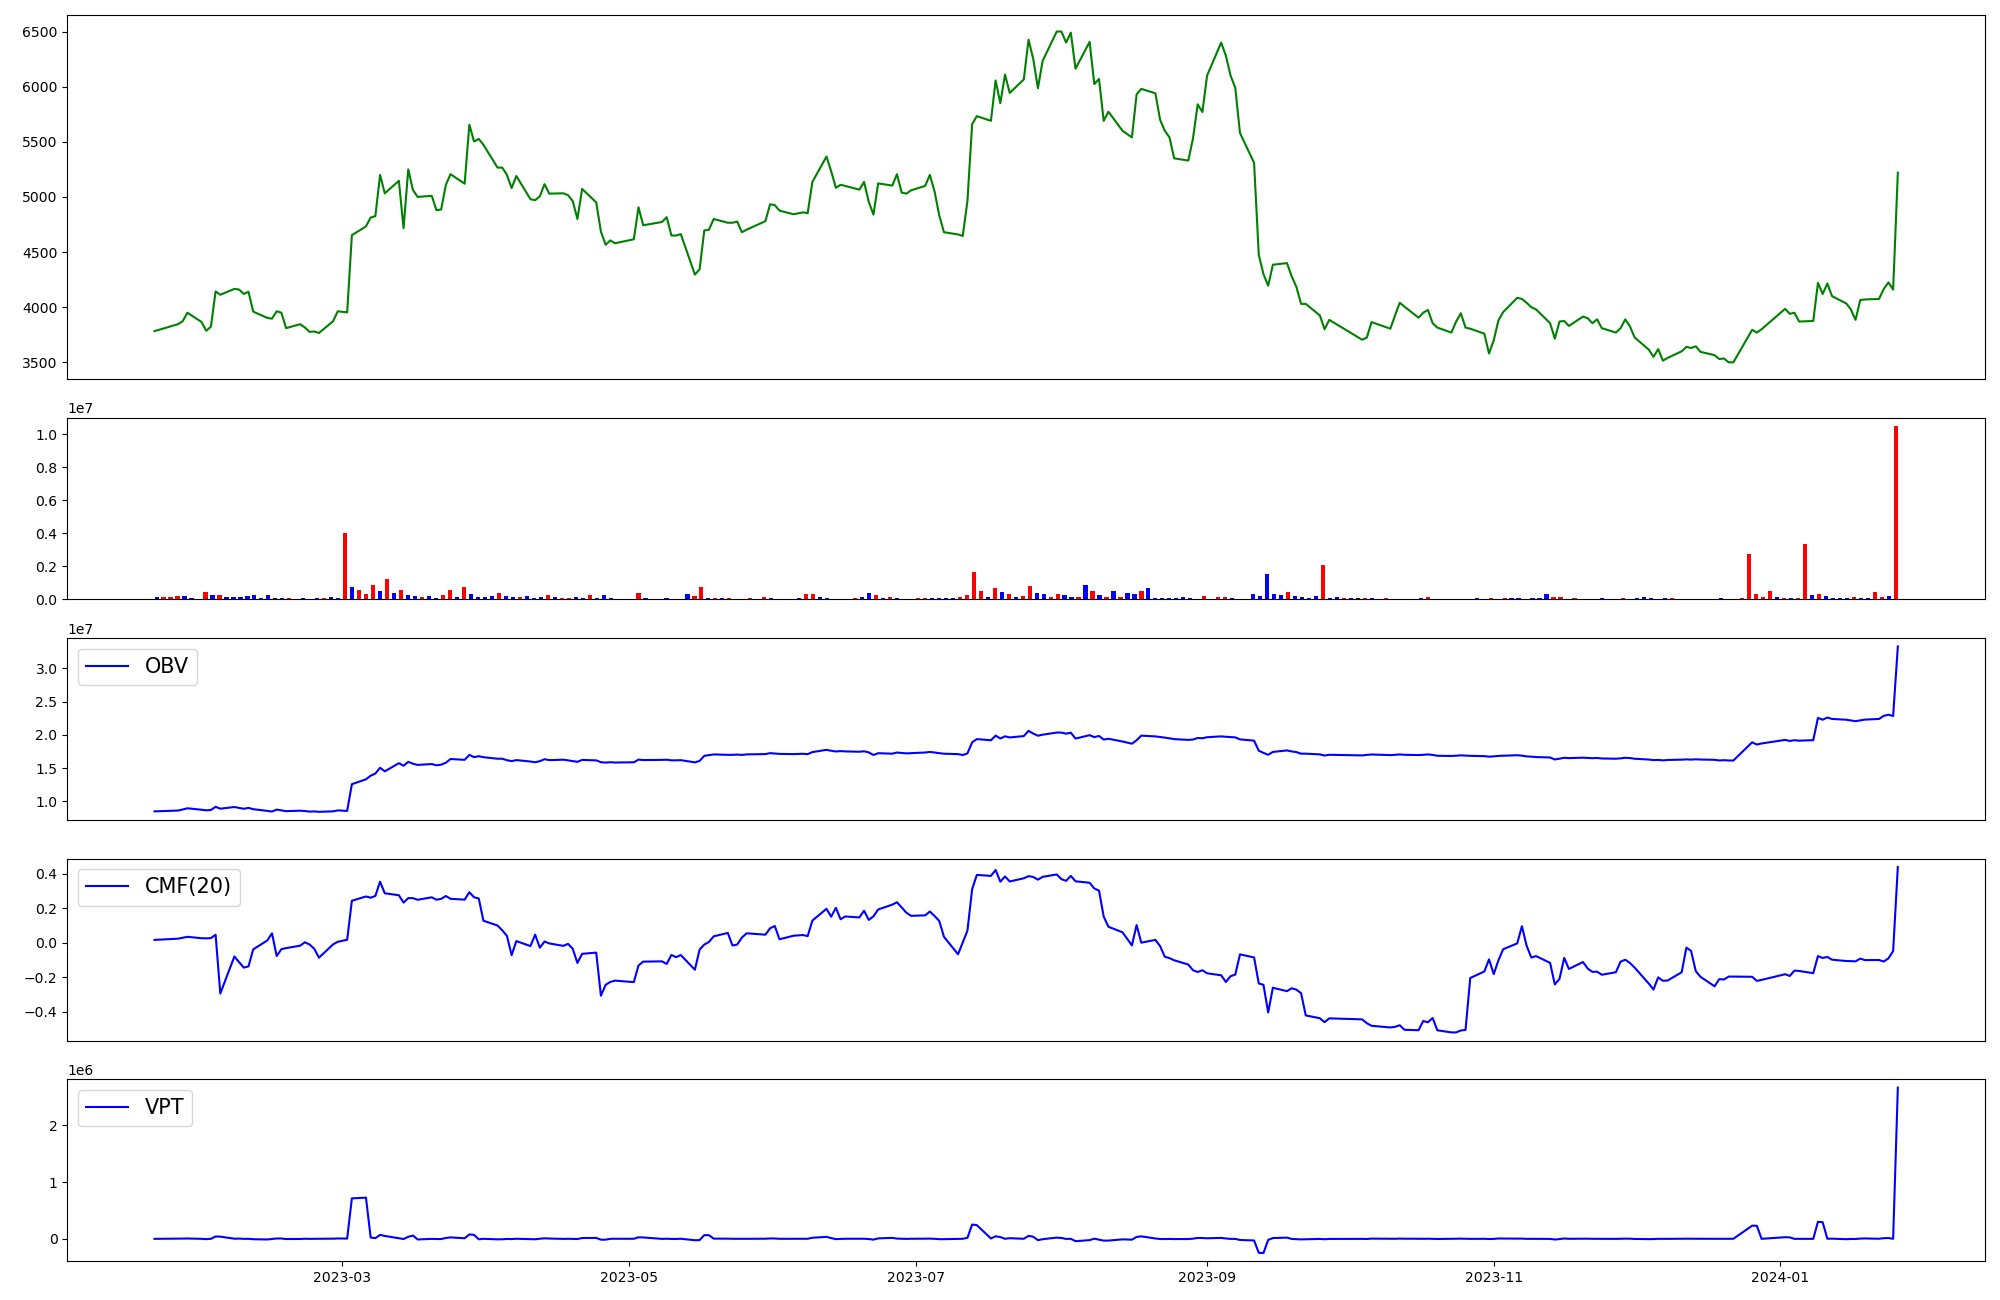Screen dimensions: 2000x1300
Task: Click the 2023-03 x-axis date label
Action: pos(342,1277)
